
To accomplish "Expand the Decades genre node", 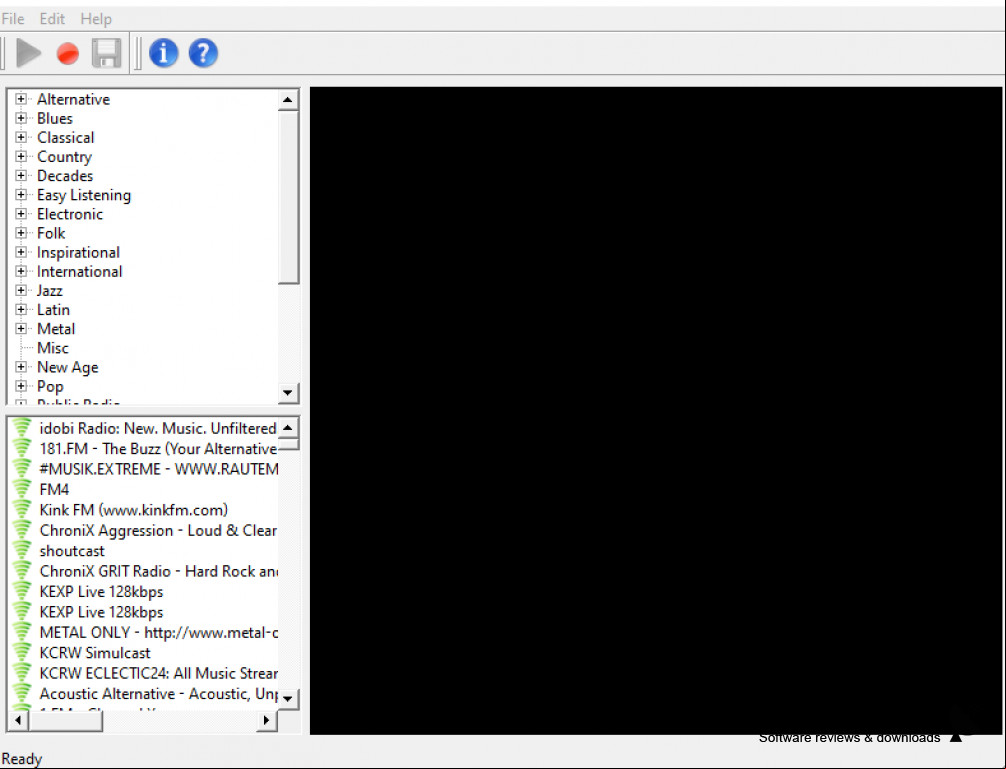I will [21, 175].
